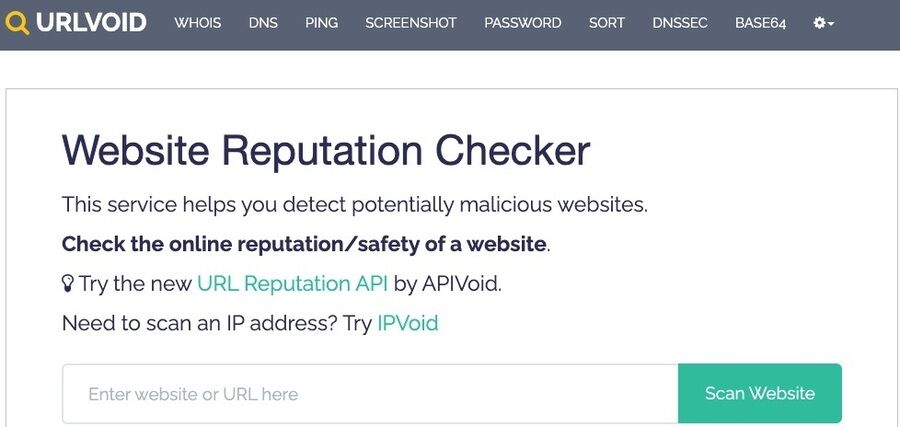Go to the SCREENSHOT tool

[413, 23]
